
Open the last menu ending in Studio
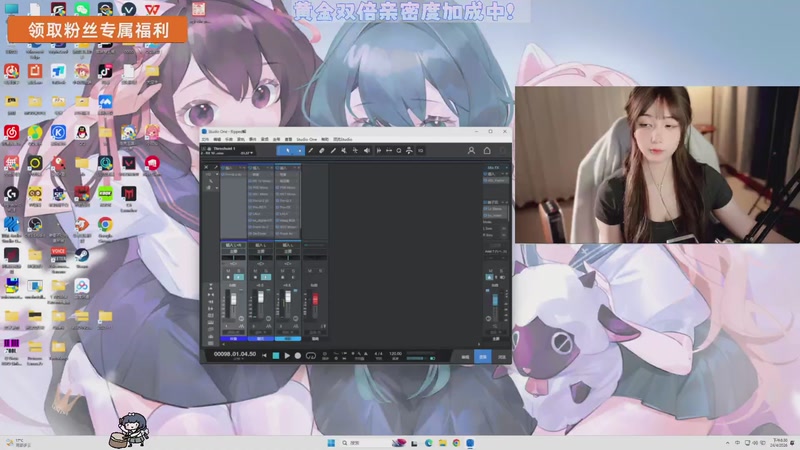[342, 139]
